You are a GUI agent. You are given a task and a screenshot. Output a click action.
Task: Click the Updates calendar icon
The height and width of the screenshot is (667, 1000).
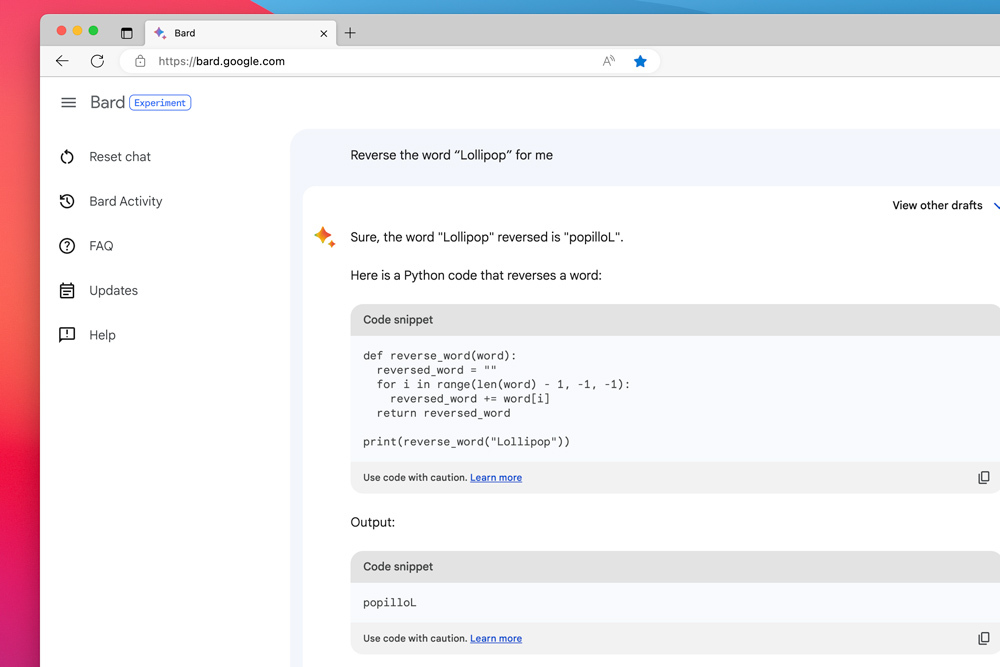(x=67, y=291)
